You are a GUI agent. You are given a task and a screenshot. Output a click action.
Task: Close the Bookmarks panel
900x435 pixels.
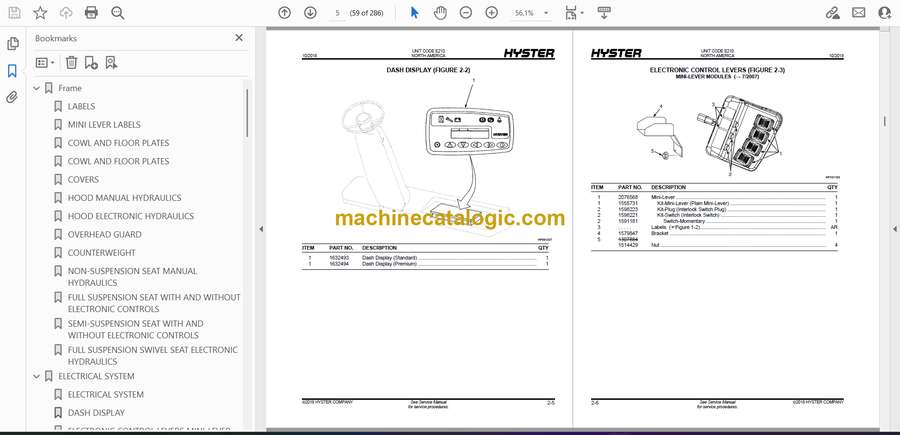(239, 38)
